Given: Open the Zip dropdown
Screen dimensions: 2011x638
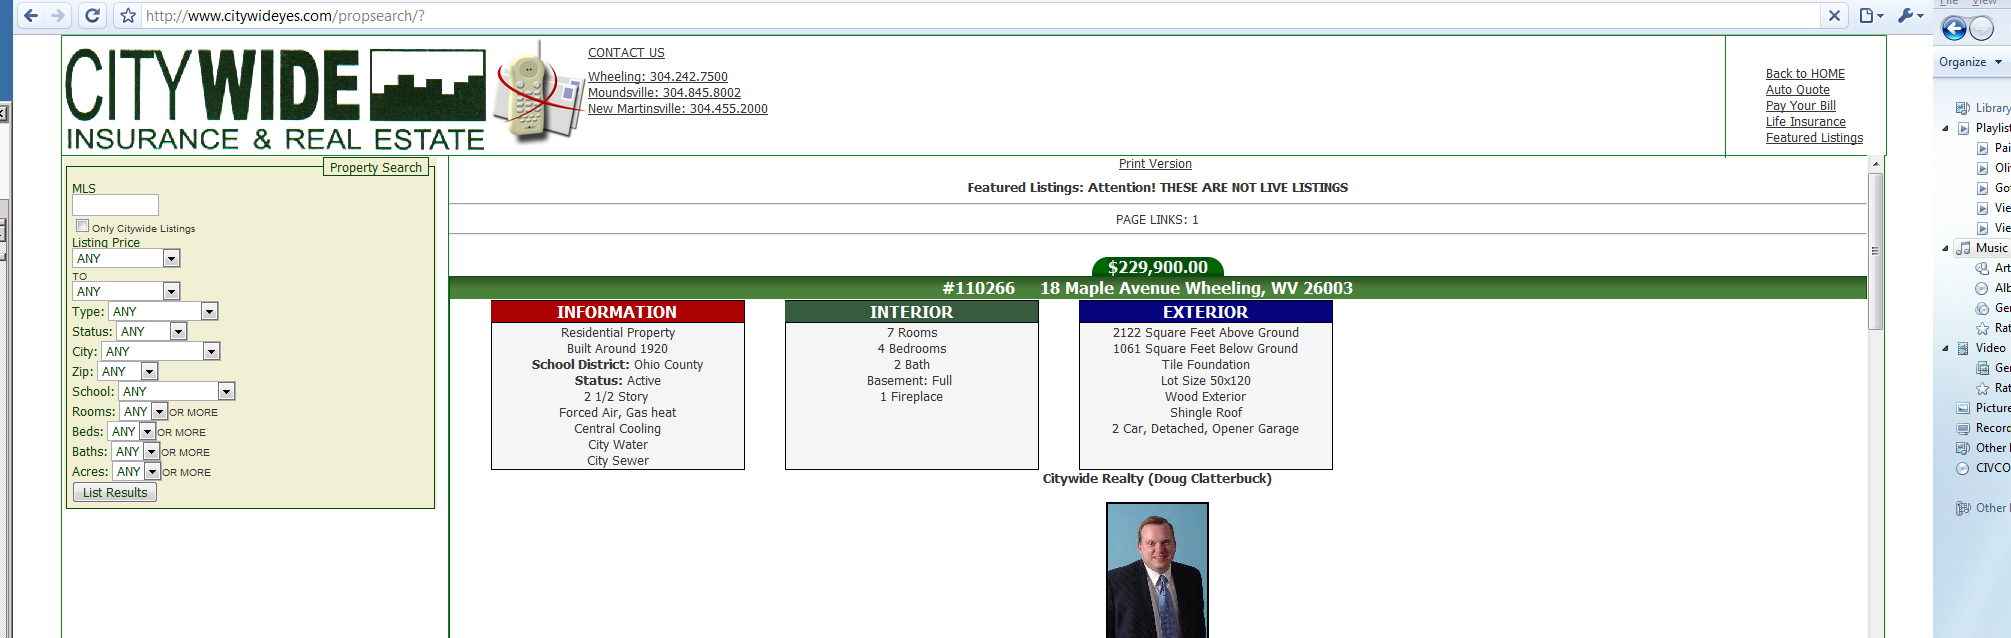Looking at the screenshot, I should coord(127,371).
